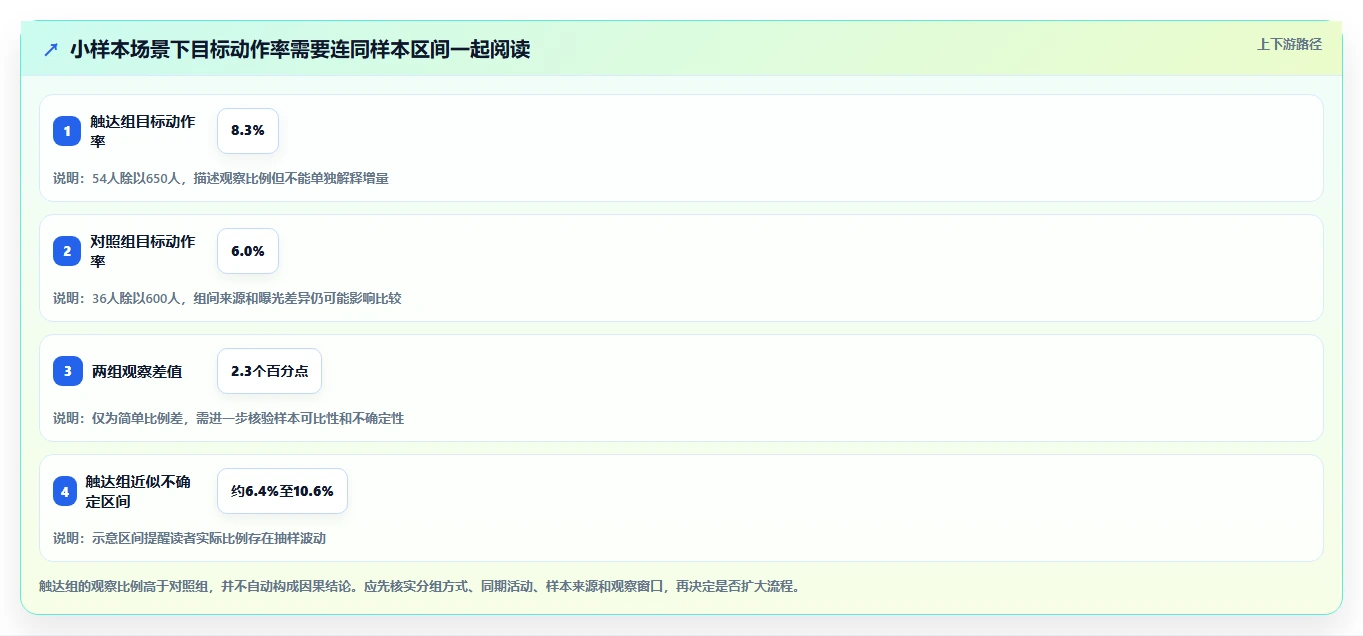
Task: Select the 6.0% value chip
Action: click(248, 251)
